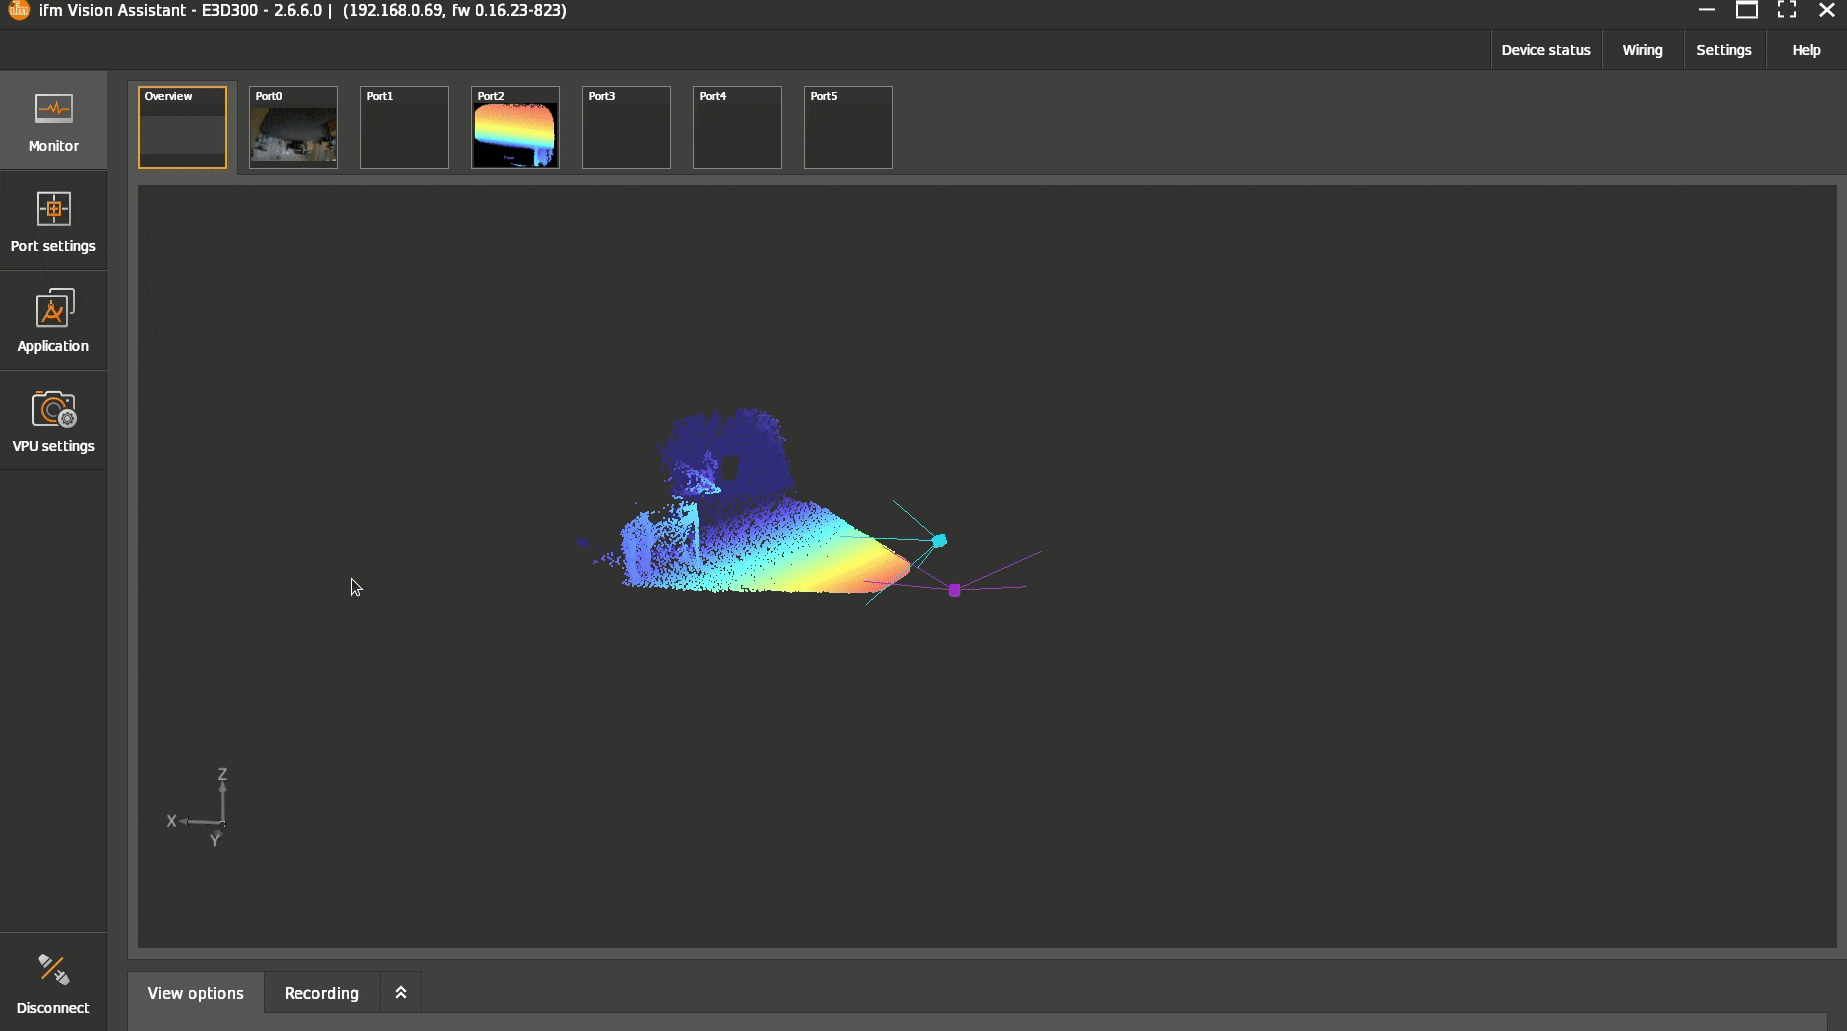Open Port settings in sidebar
The width and height of the screenshot is (1847, 1031).
(x=53, y=209)
